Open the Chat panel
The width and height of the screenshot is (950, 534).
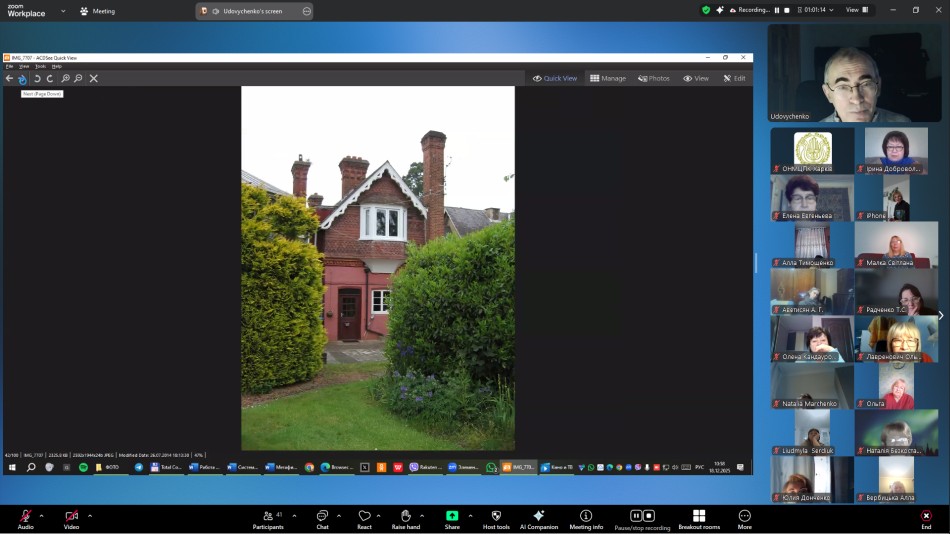tap(322, 516)
